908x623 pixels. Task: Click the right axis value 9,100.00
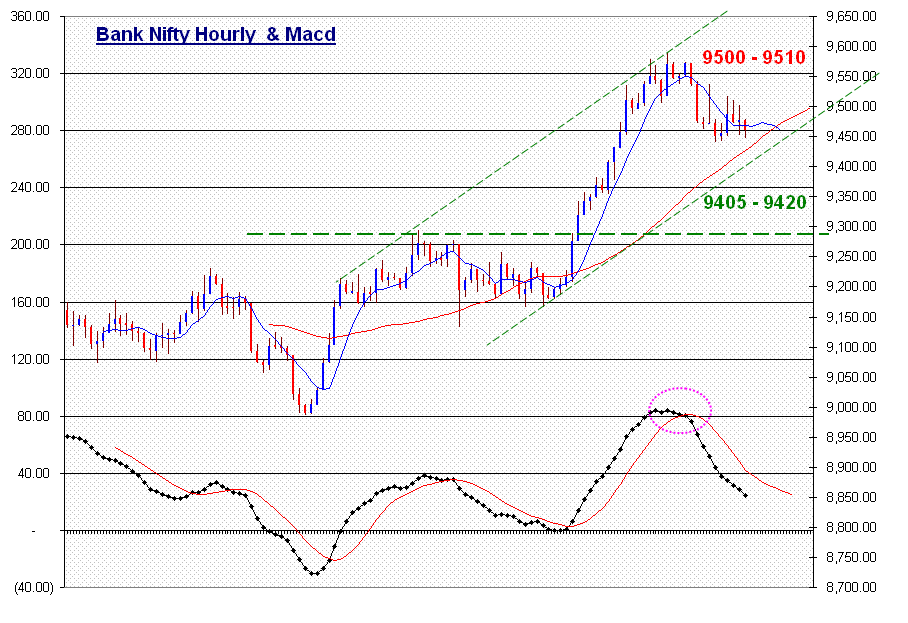pyautogui.click(x=851, y=347)
